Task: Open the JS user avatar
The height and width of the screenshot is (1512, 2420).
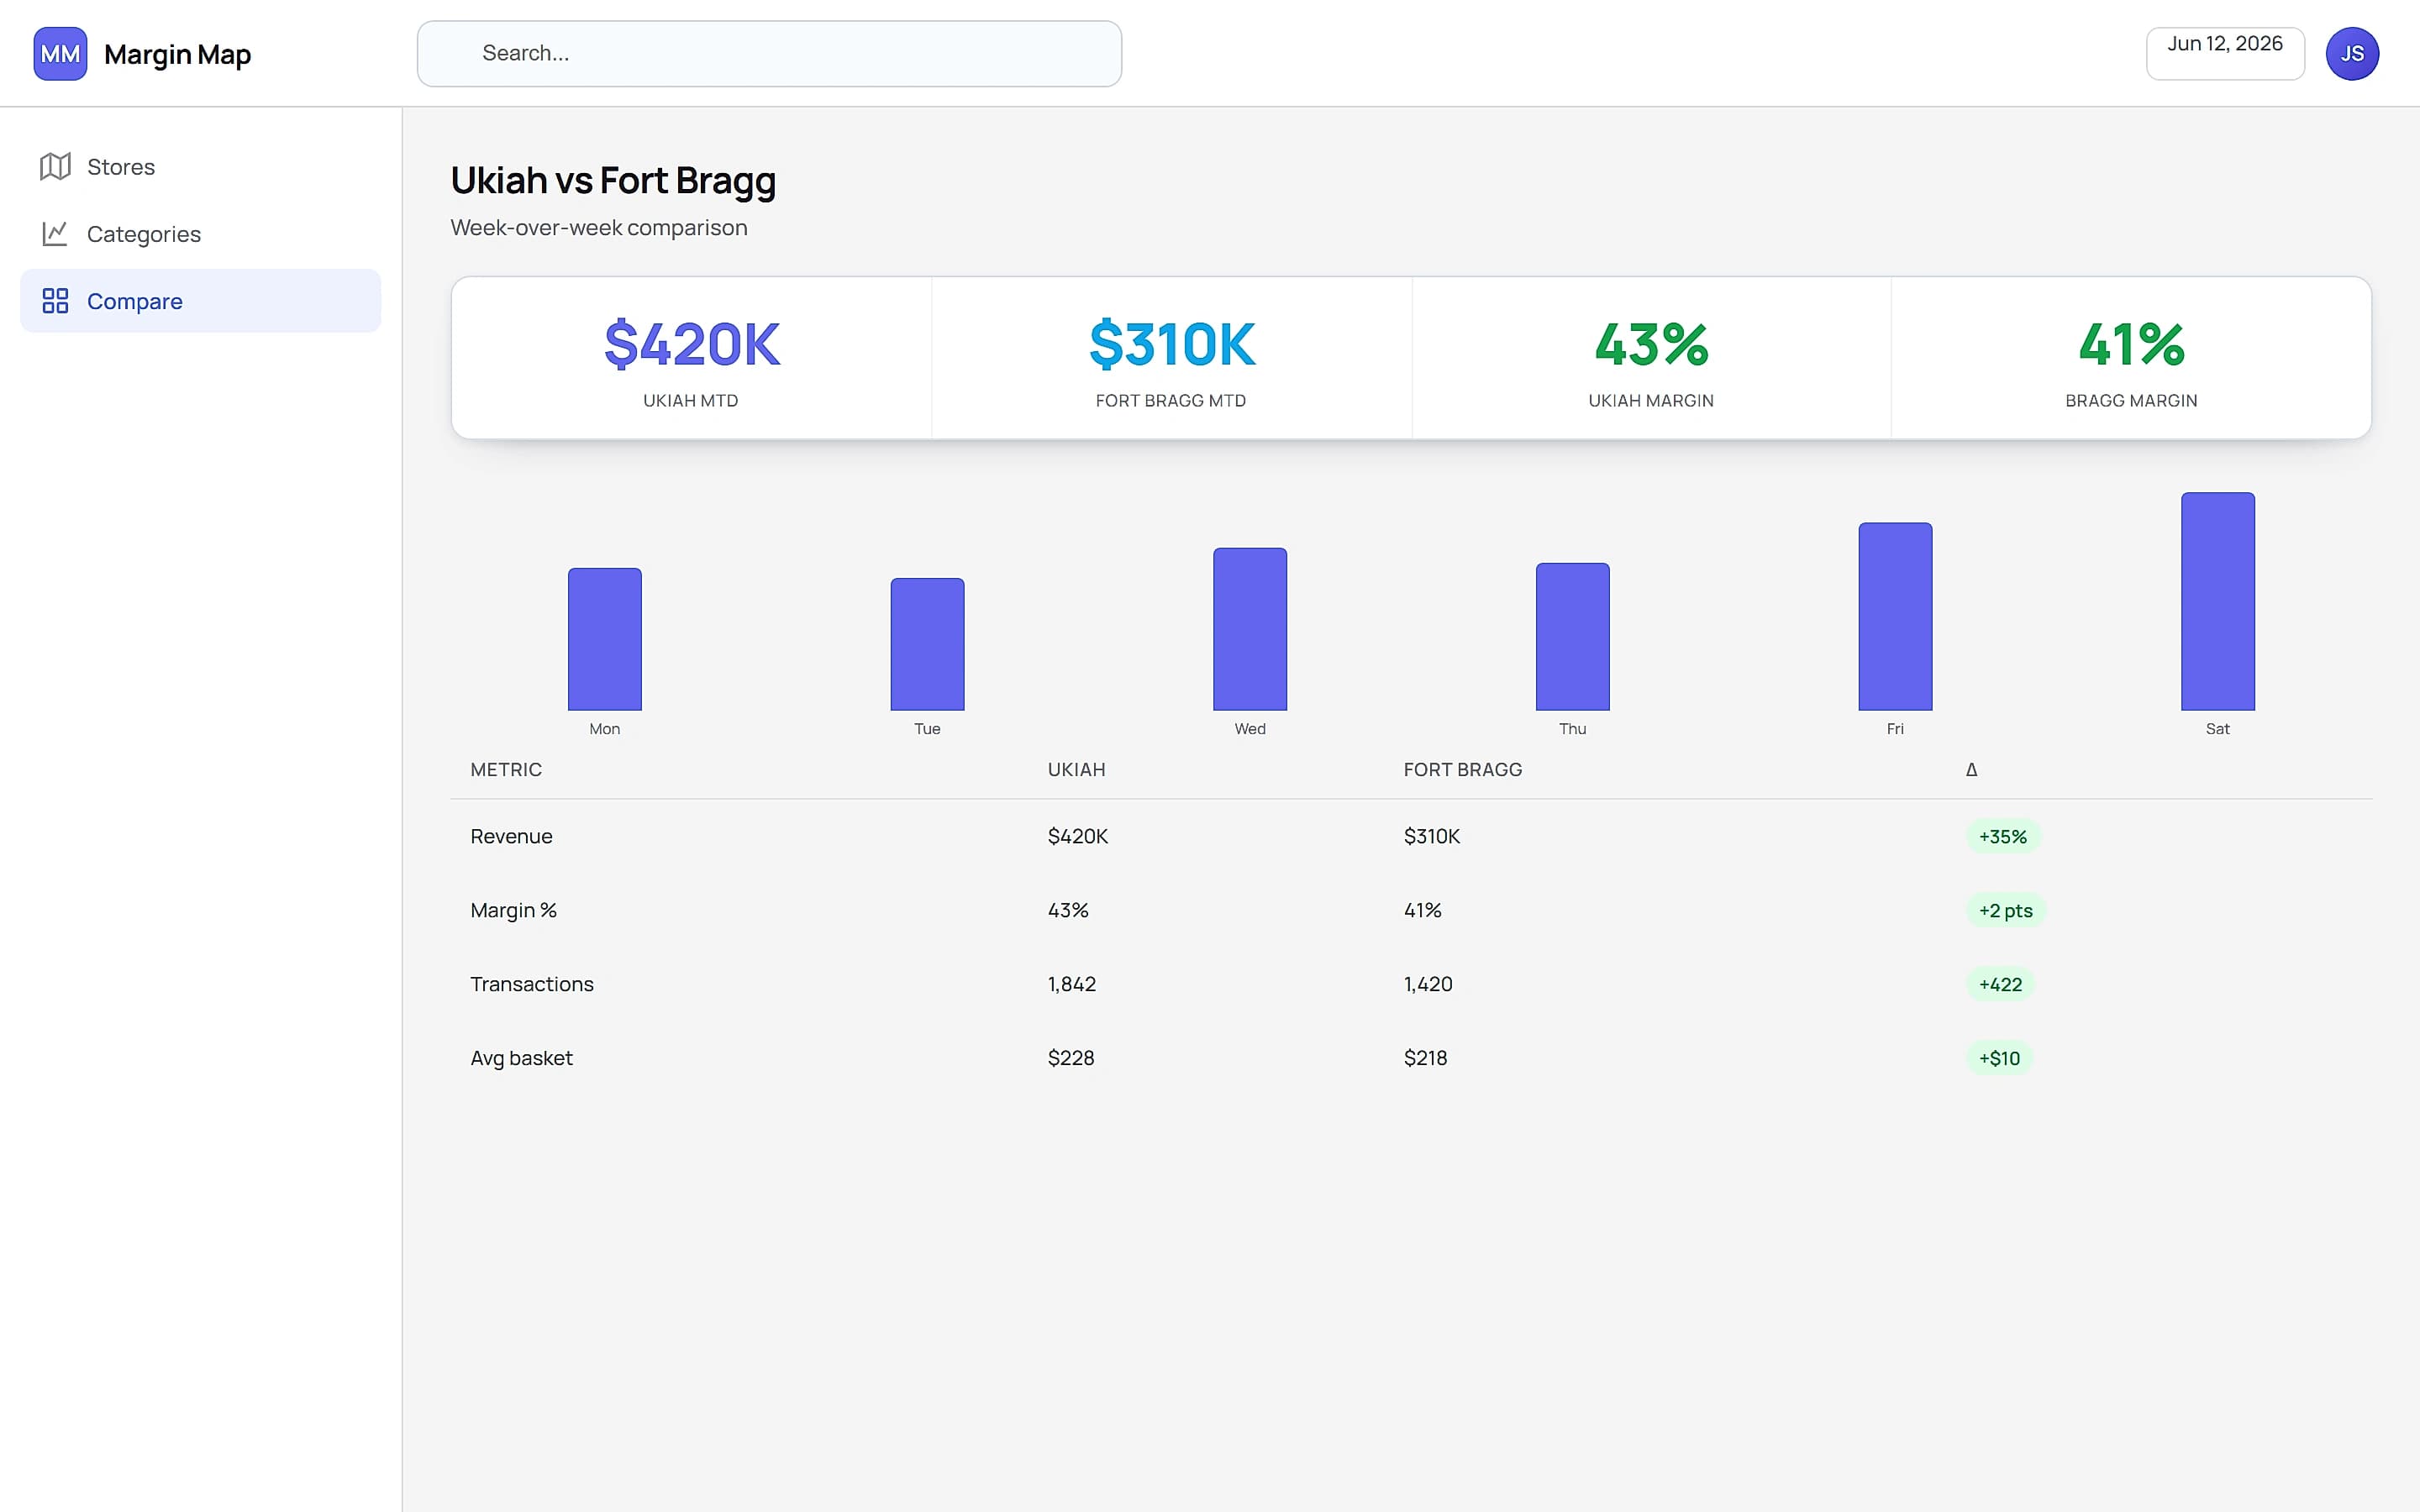Action: [x=2351, y=53]
